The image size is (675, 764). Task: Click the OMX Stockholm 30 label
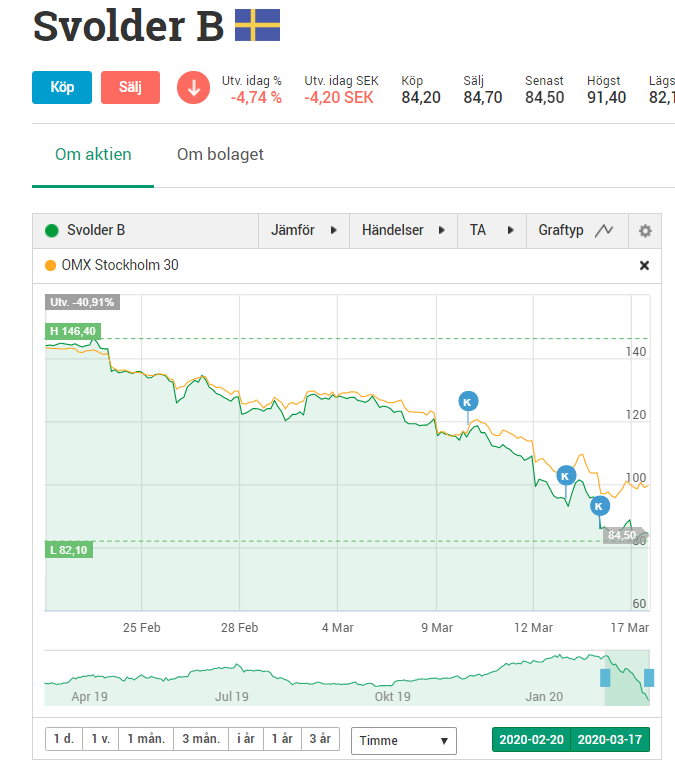pos(120,265)
